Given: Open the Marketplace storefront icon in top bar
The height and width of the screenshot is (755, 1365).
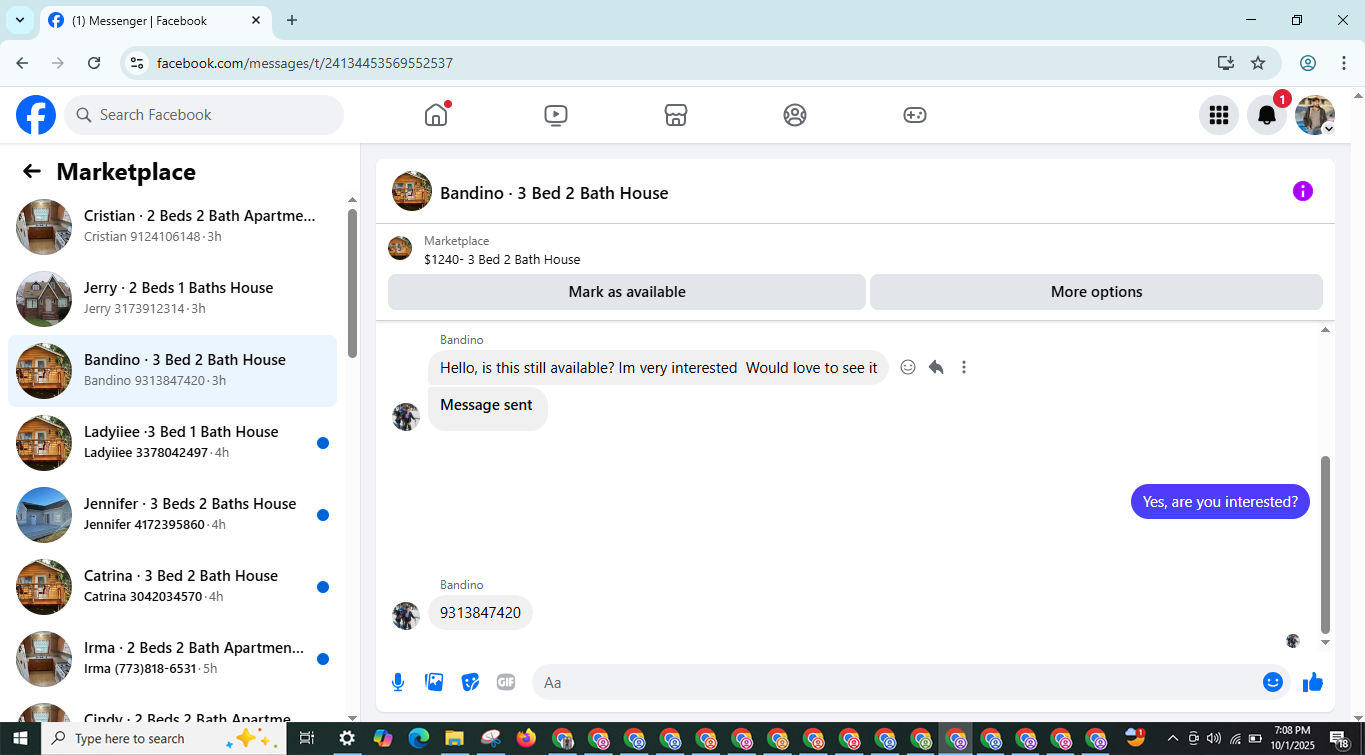Looking at the screenshot, I should [676, 115].
